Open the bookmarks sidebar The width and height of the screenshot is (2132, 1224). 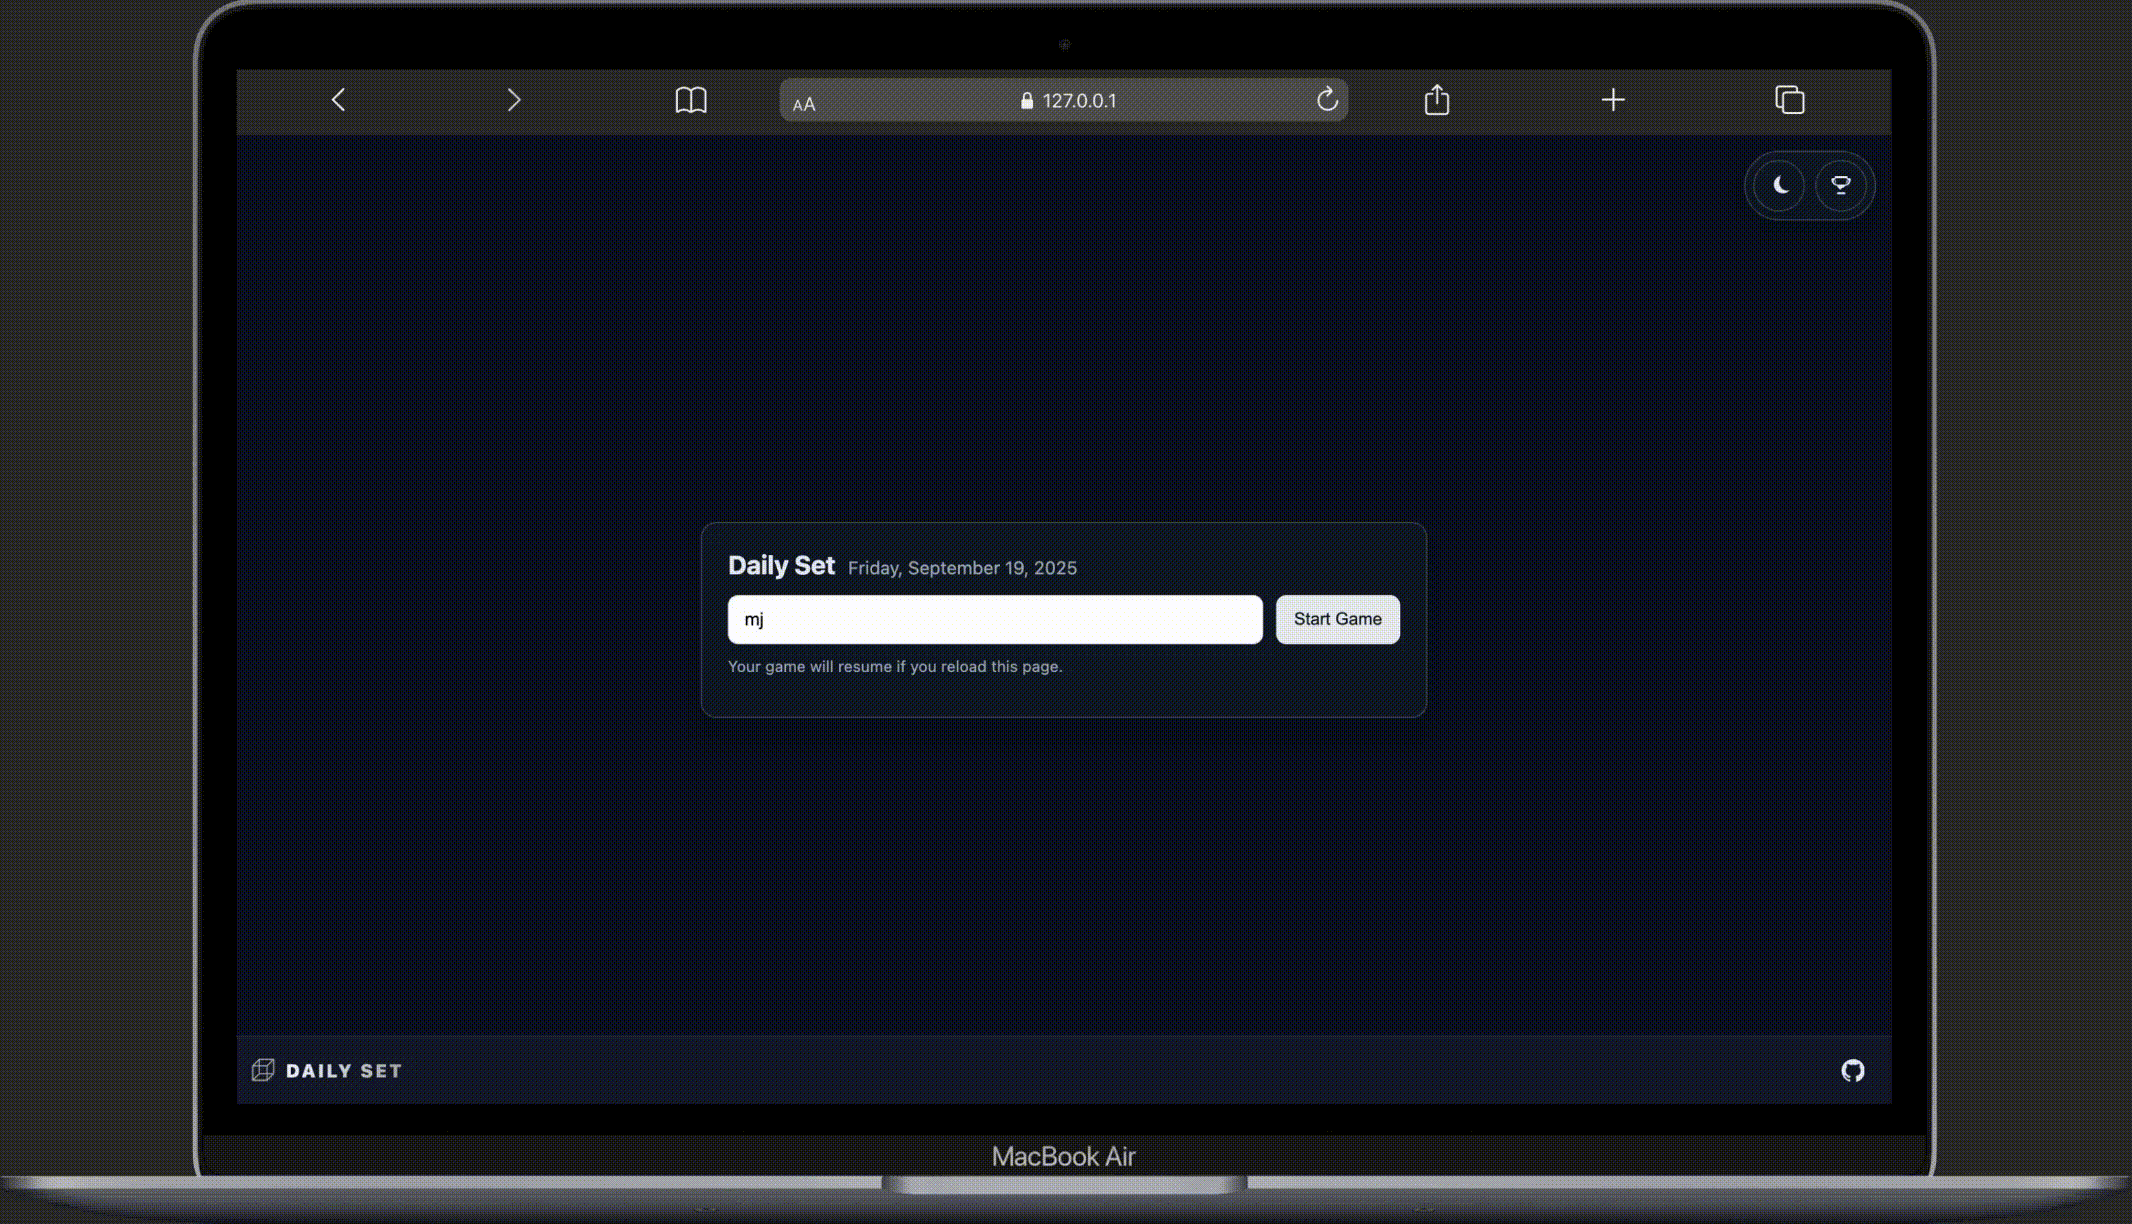[x=692, y=100]
